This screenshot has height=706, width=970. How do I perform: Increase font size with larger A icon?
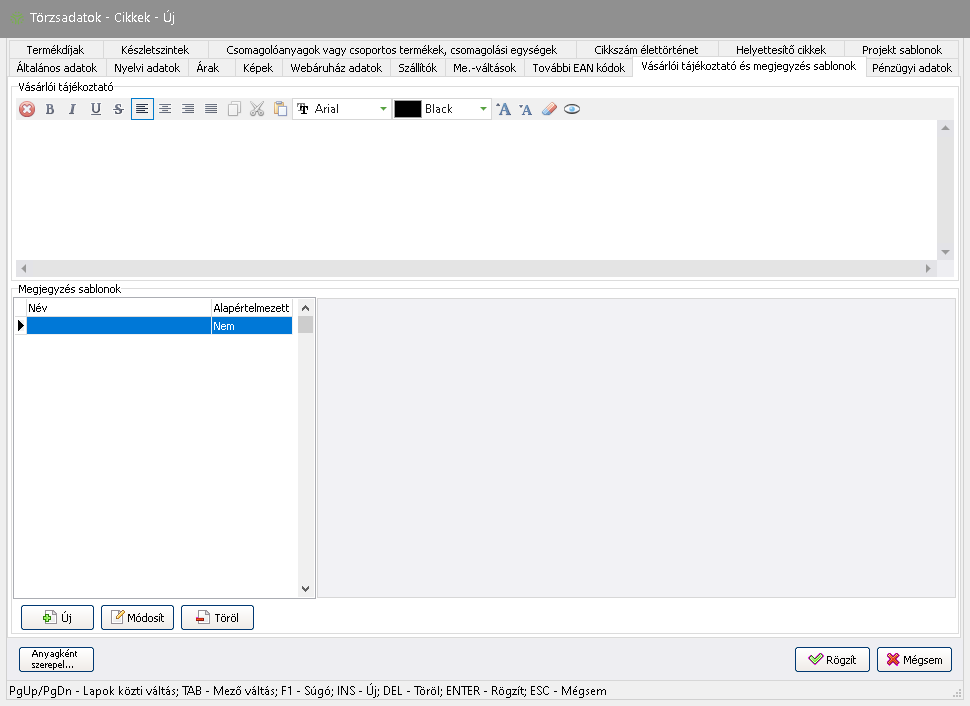pyautogui.click(x=504, y=109)
